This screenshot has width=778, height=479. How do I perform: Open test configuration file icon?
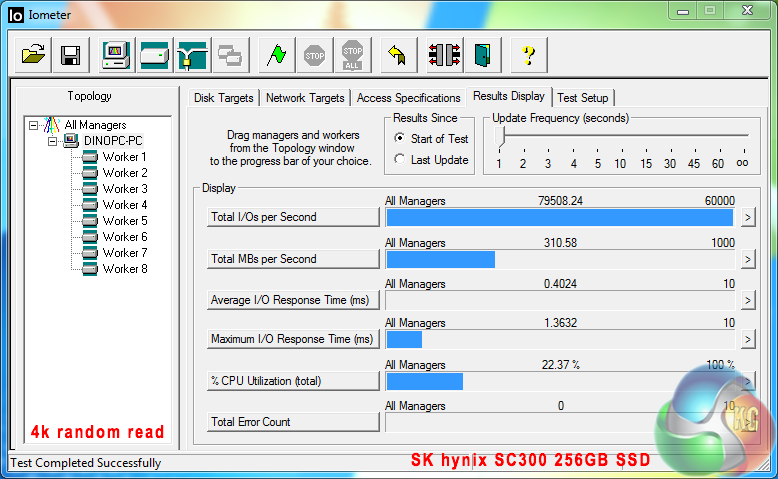click(33, 55)
